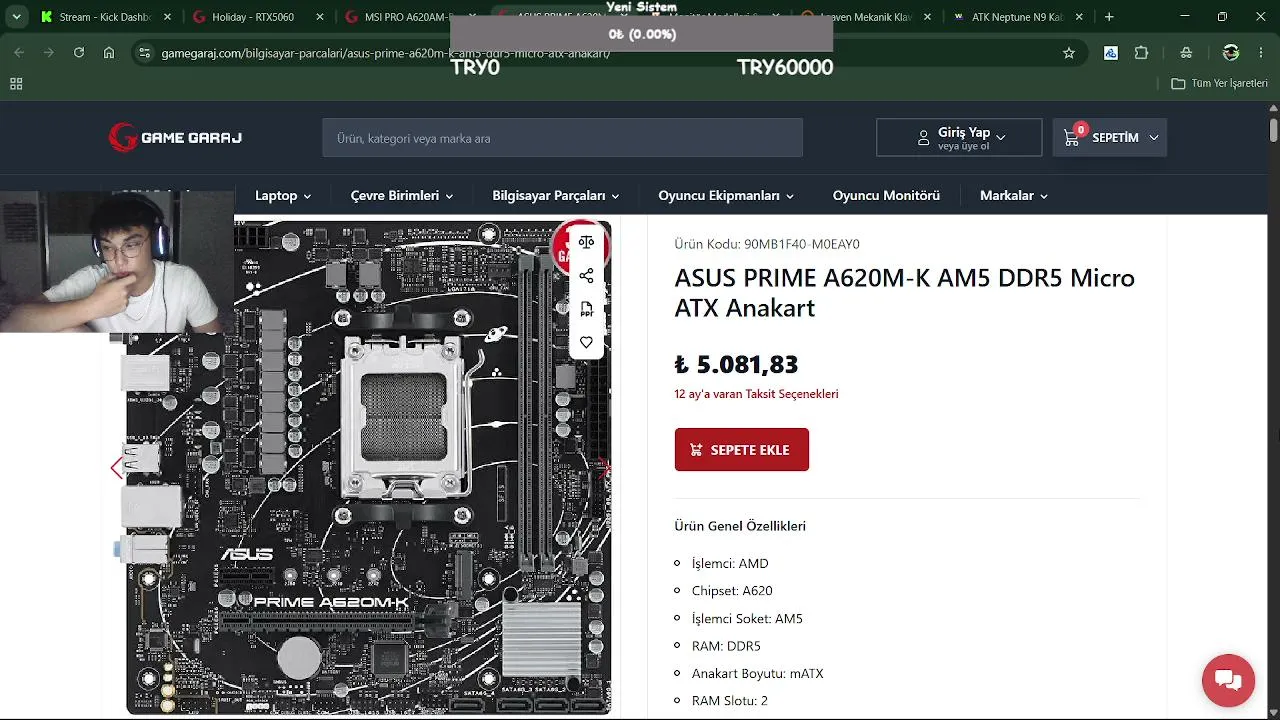The image size is (1280, 720).
Task: Expand the Markalar dropdown menu
Action: click(1013, 196)
